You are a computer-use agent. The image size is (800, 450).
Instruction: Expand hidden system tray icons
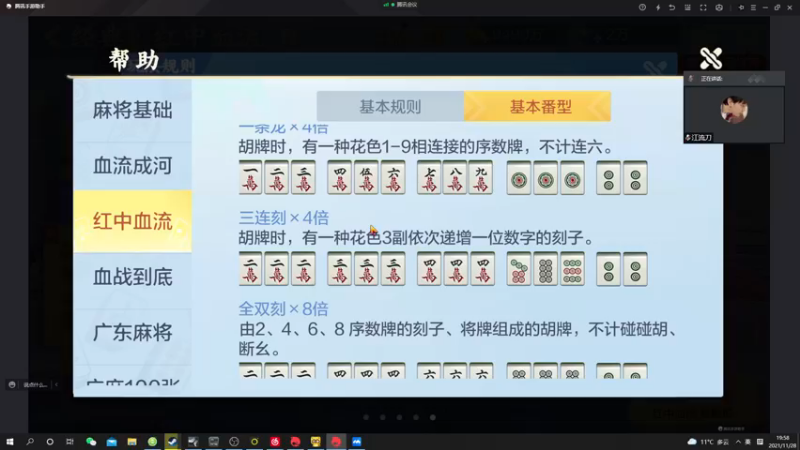[x=738, y=442]
